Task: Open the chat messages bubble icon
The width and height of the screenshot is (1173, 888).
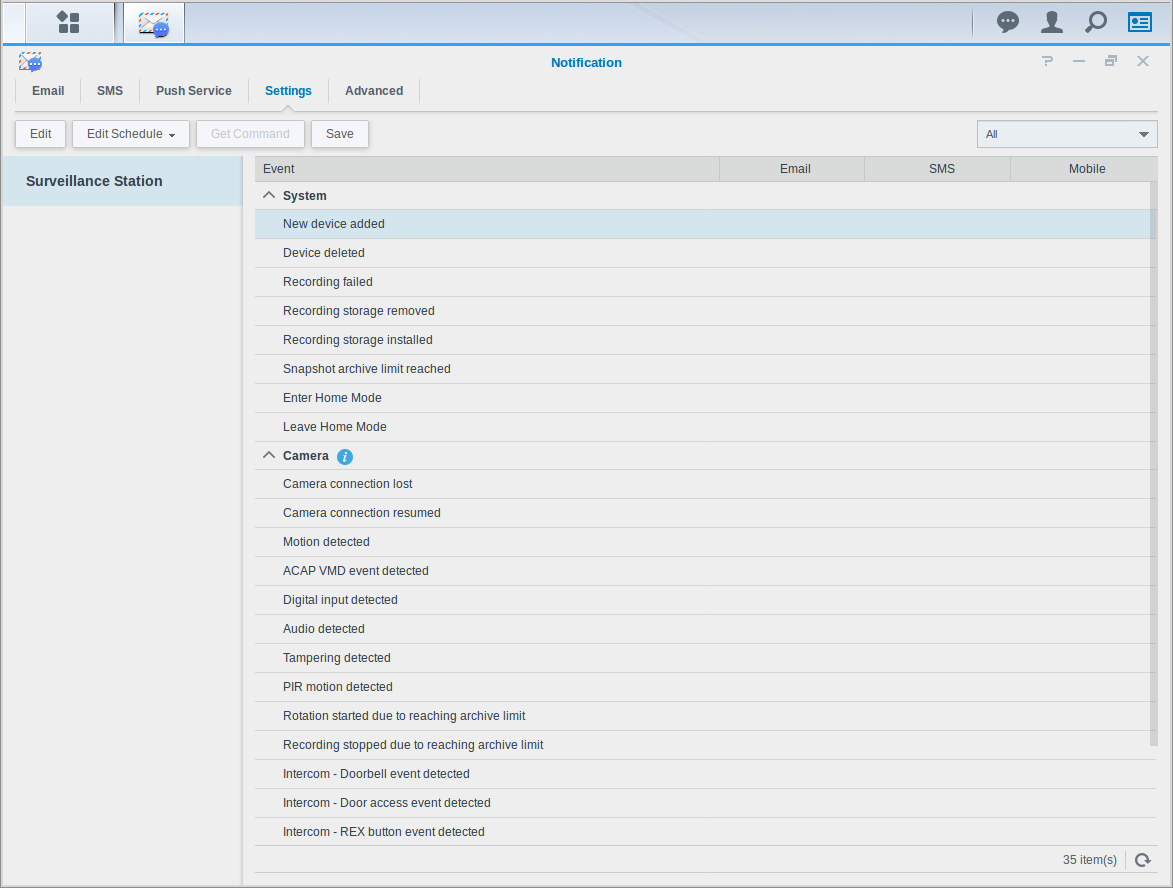Action: 1008,22
